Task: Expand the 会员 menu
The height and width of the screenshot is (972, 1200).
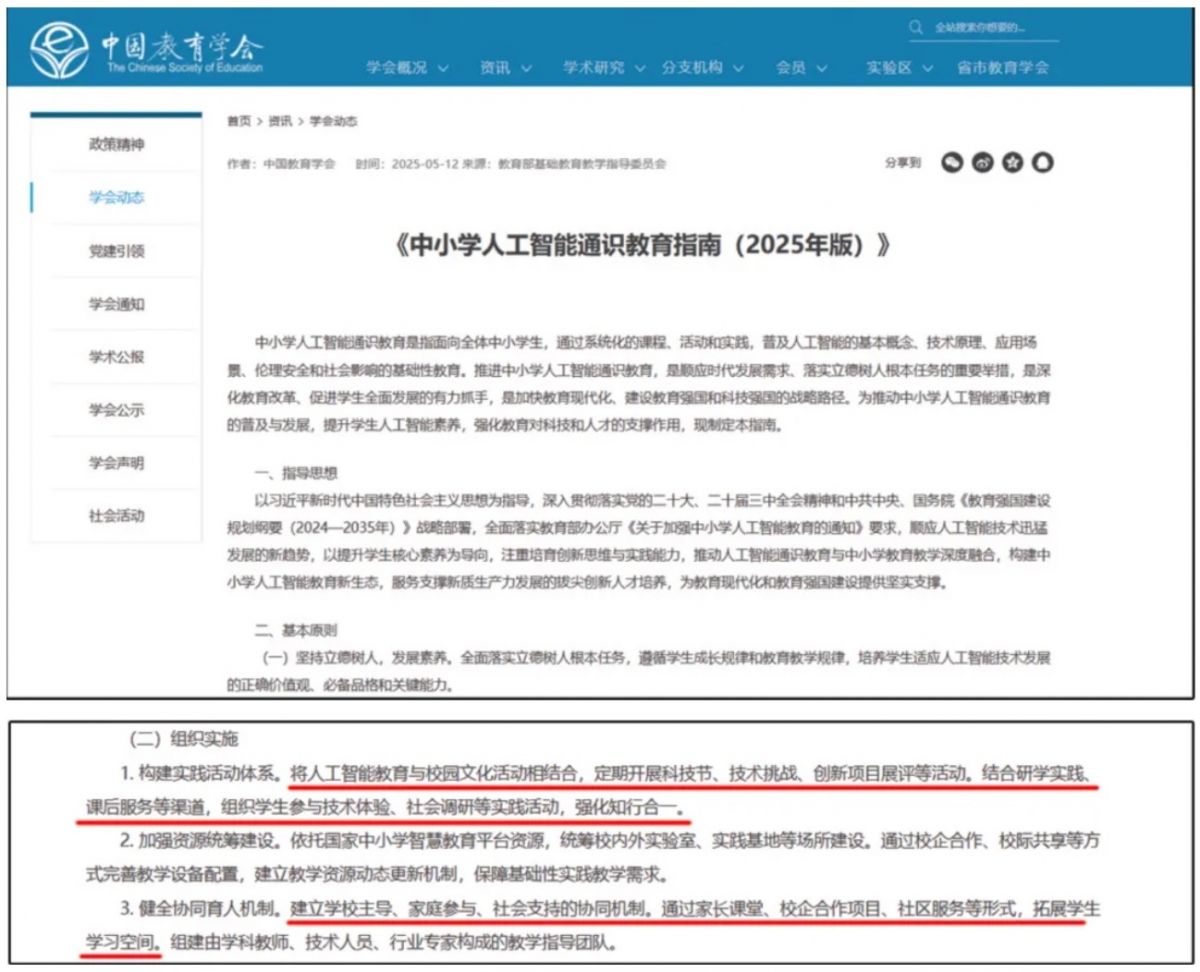Action: pyautogui.click(x=801, y=68)
